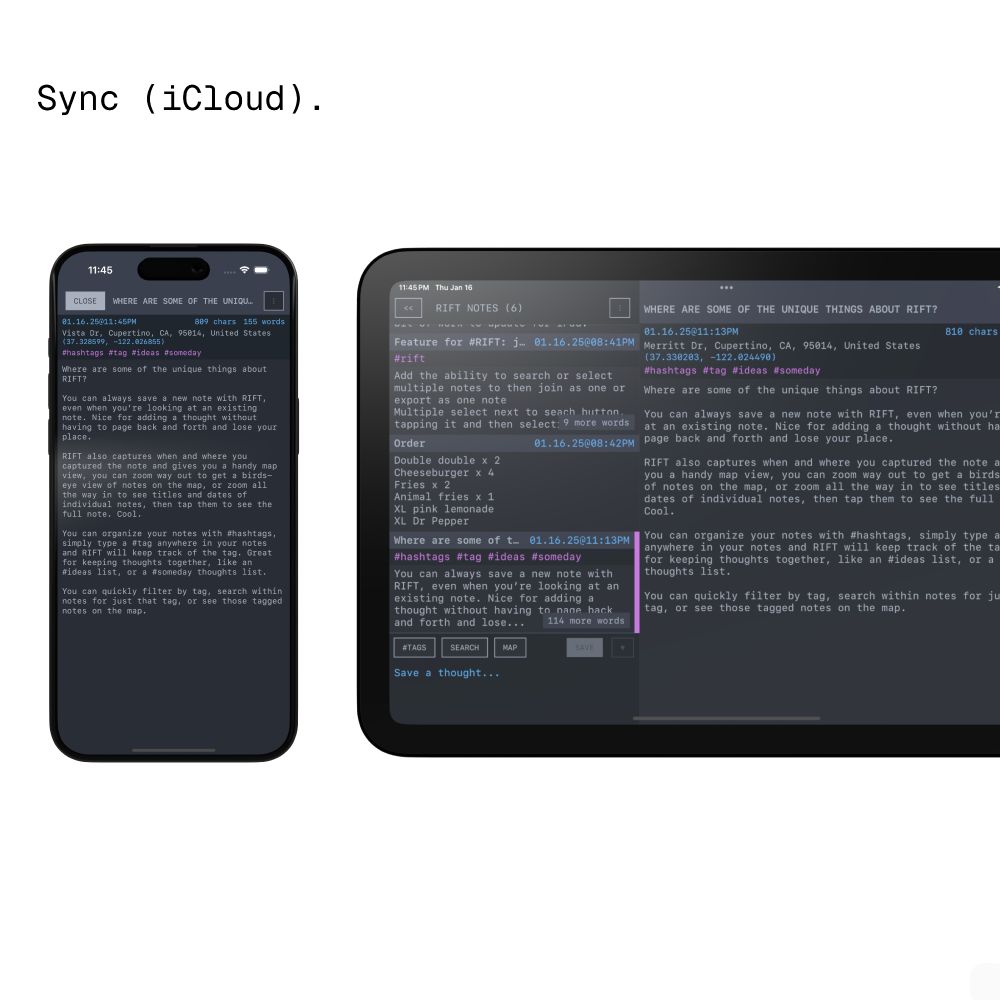Tap the SEARCH button on the tablet

[x=464, y=647]
